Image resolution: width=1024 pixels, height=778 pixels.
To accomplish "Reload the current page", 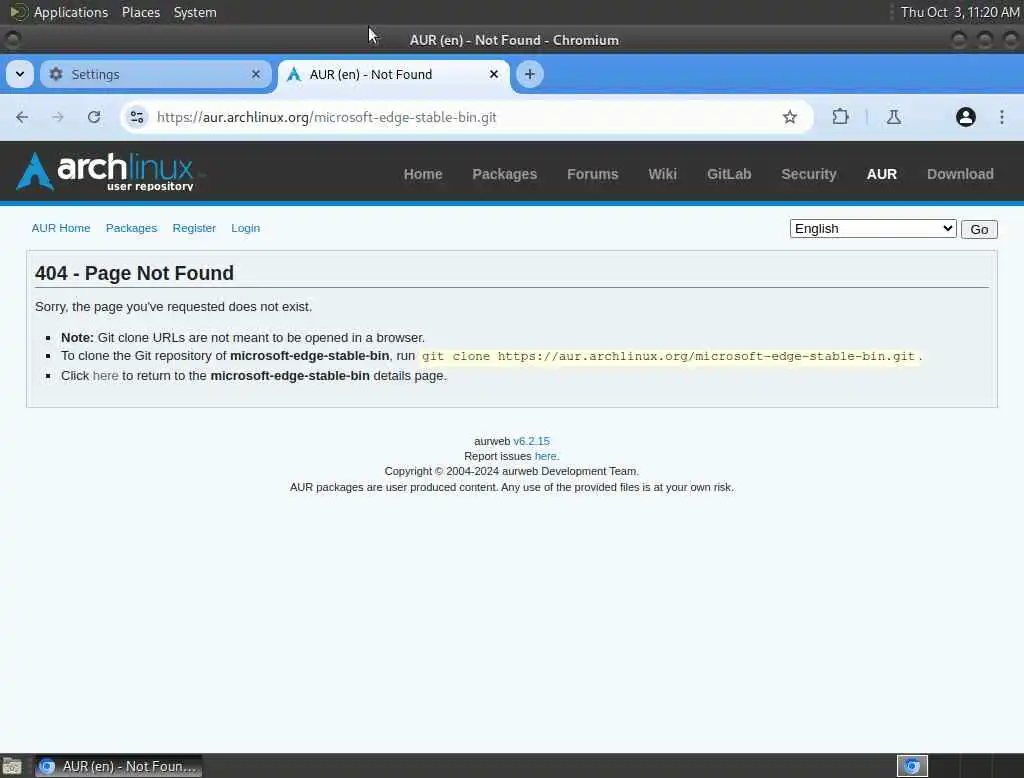I will click(94, 117).
